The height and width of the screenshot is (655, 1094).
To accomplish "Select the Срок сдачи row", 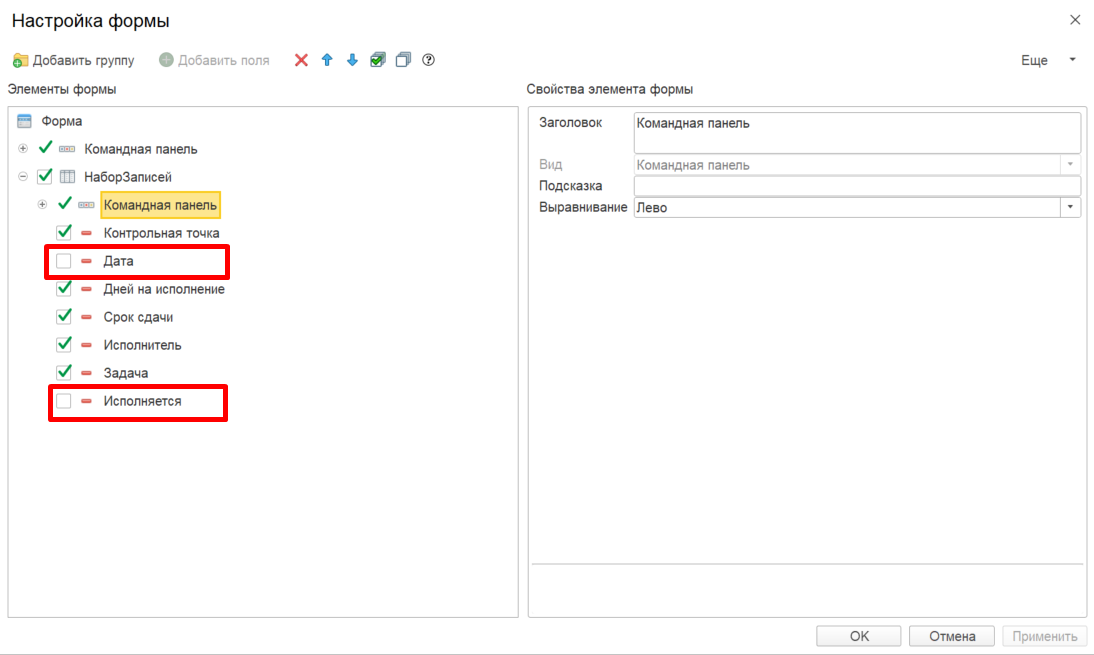I will pos(138,317).
